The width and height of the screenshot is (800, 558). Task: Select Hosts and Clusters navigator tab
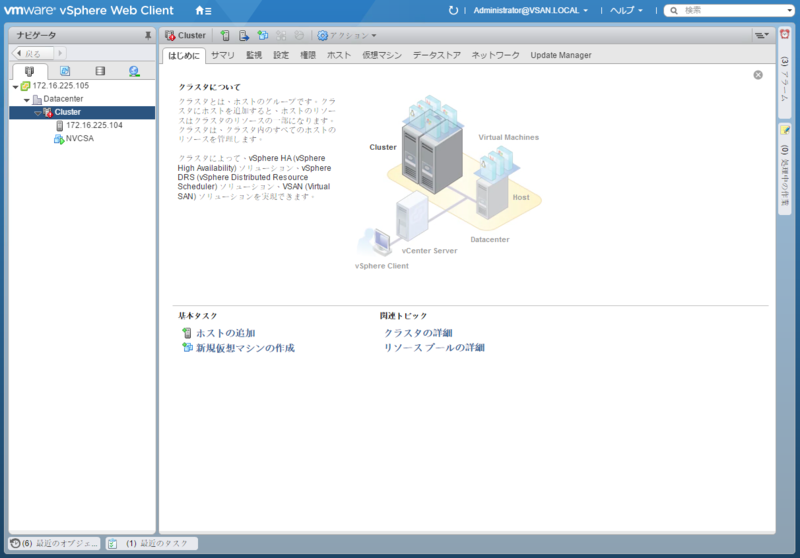30,71
